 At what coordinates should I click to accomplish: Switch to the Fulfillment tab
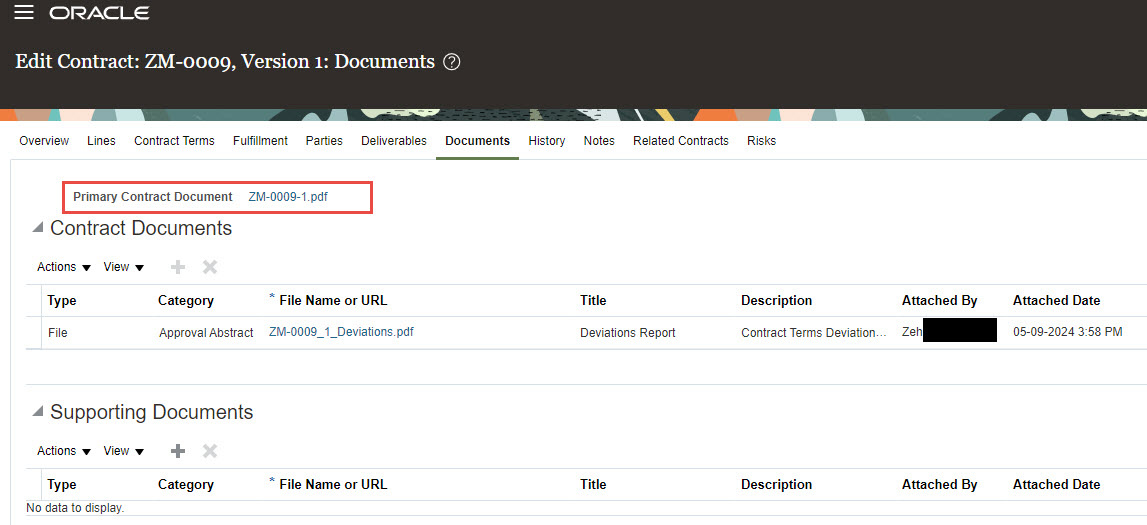coord(260,140)
